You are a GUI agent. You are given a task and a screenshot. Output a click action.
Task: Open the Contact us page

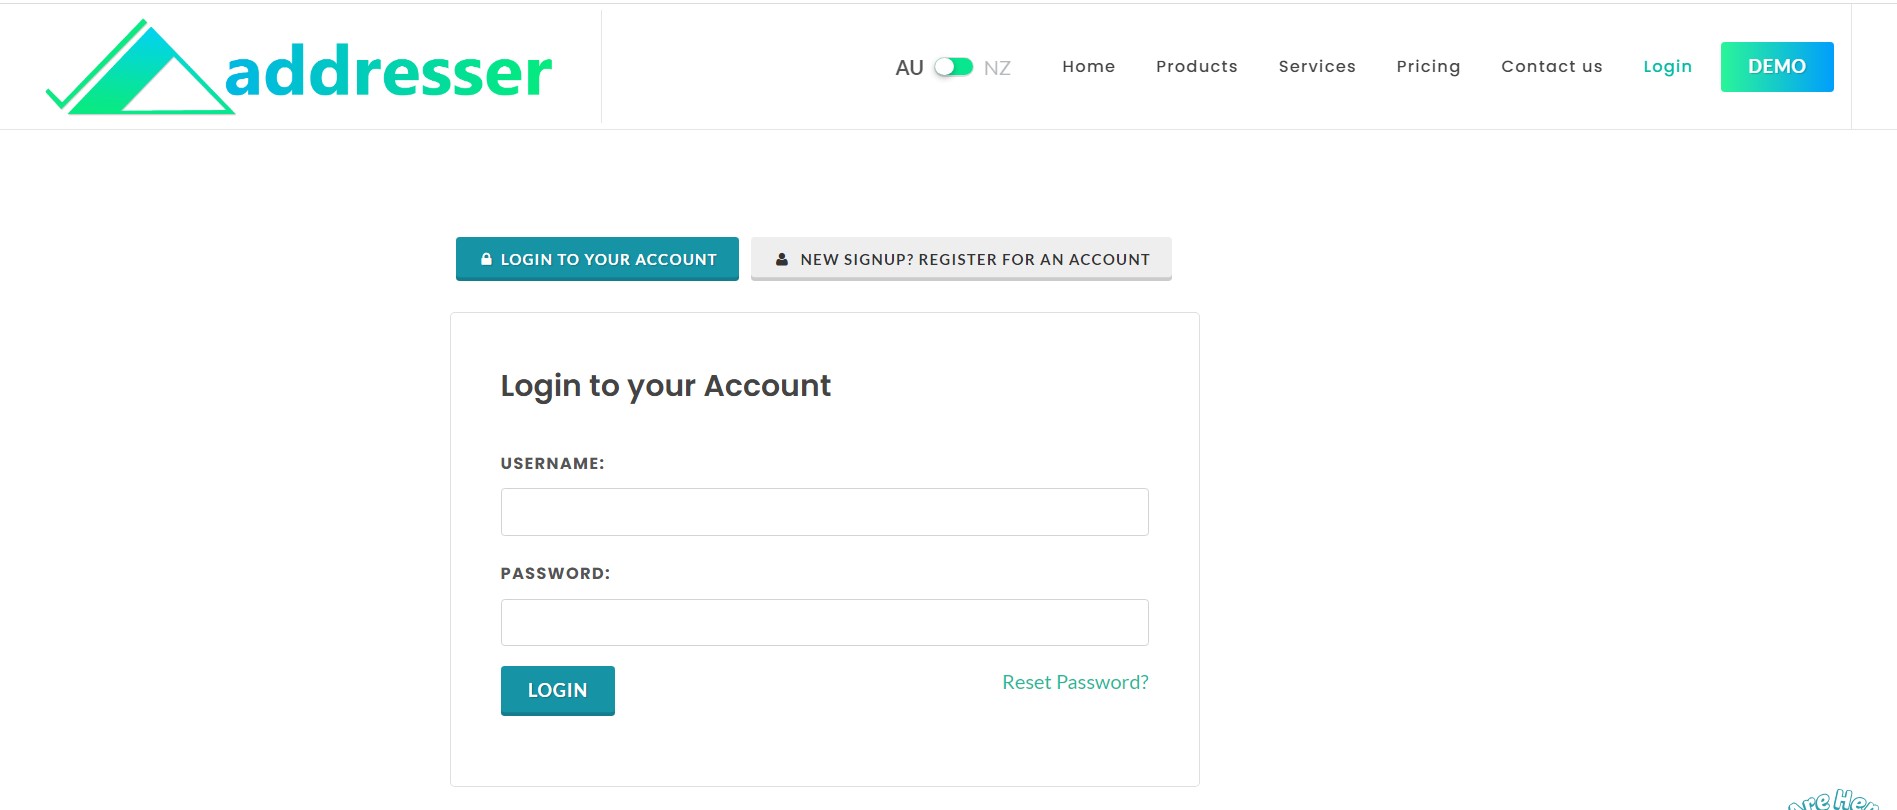[x=1551, y=67]
